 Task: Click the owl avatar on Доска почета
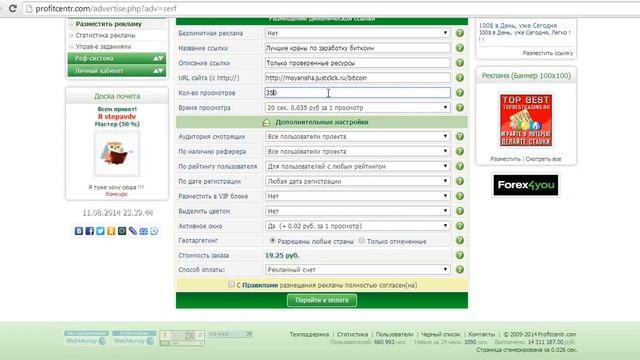117,153
